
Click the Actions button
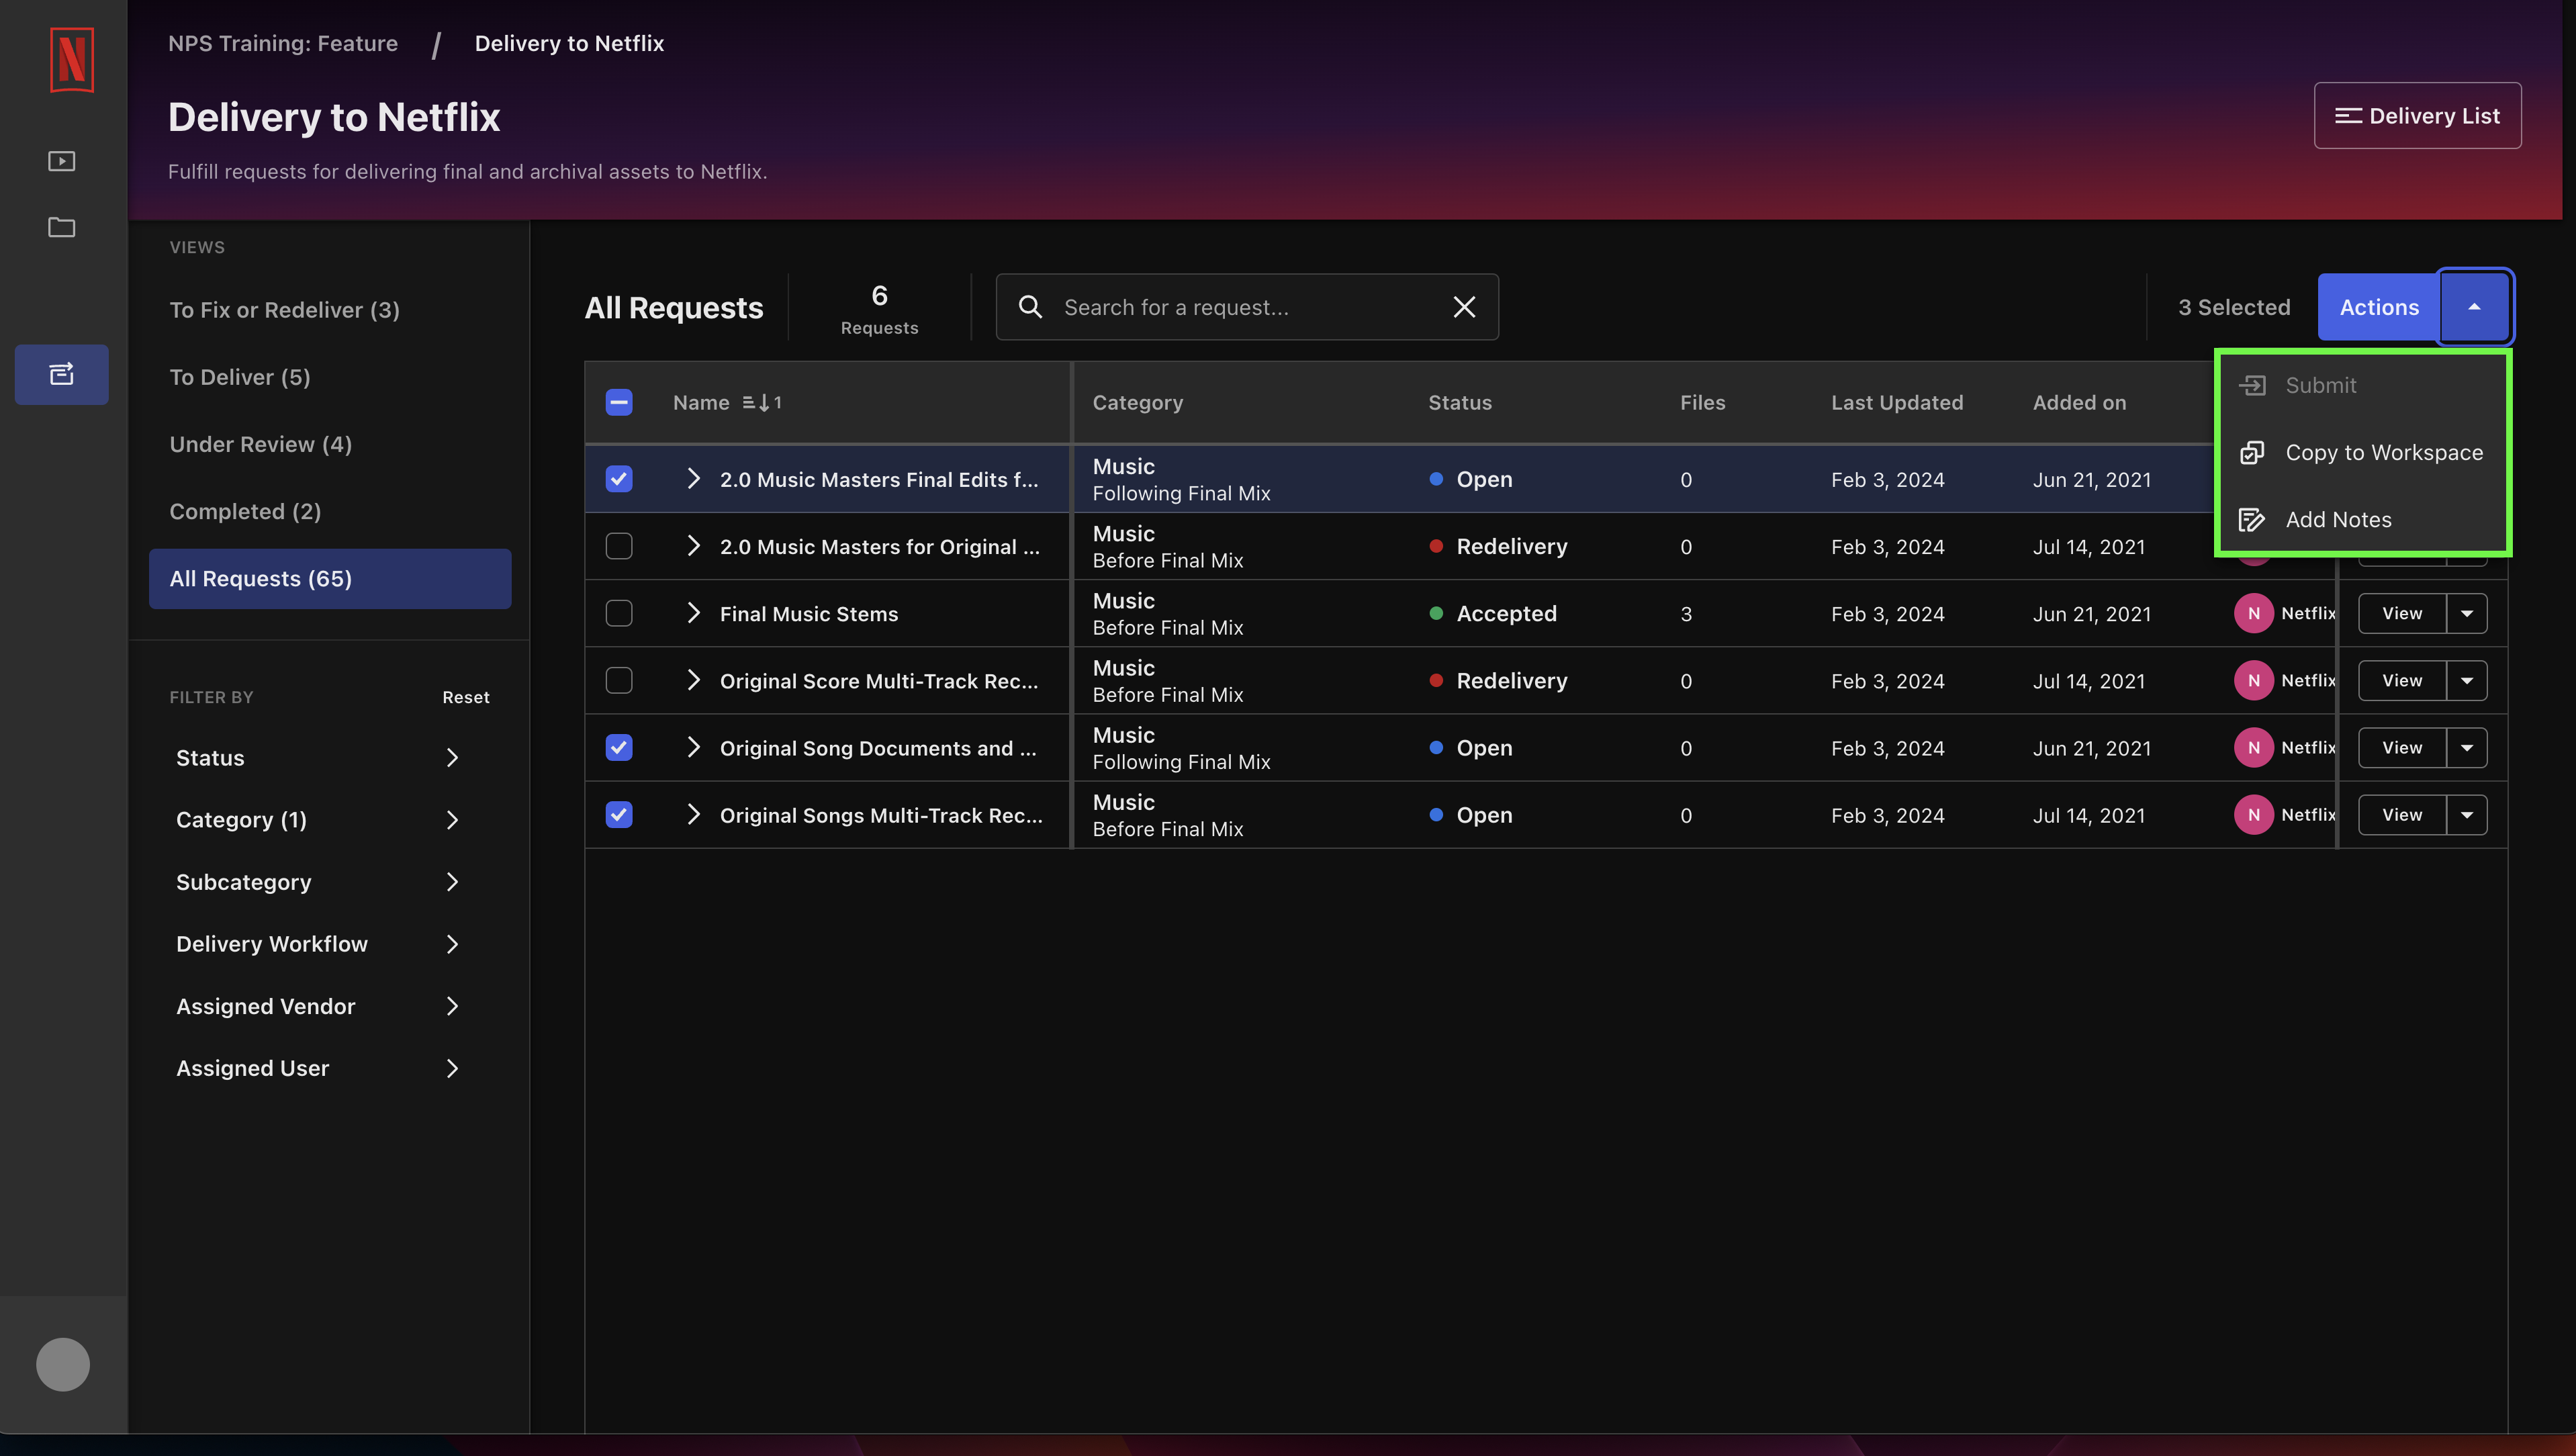click(2379, 307)
